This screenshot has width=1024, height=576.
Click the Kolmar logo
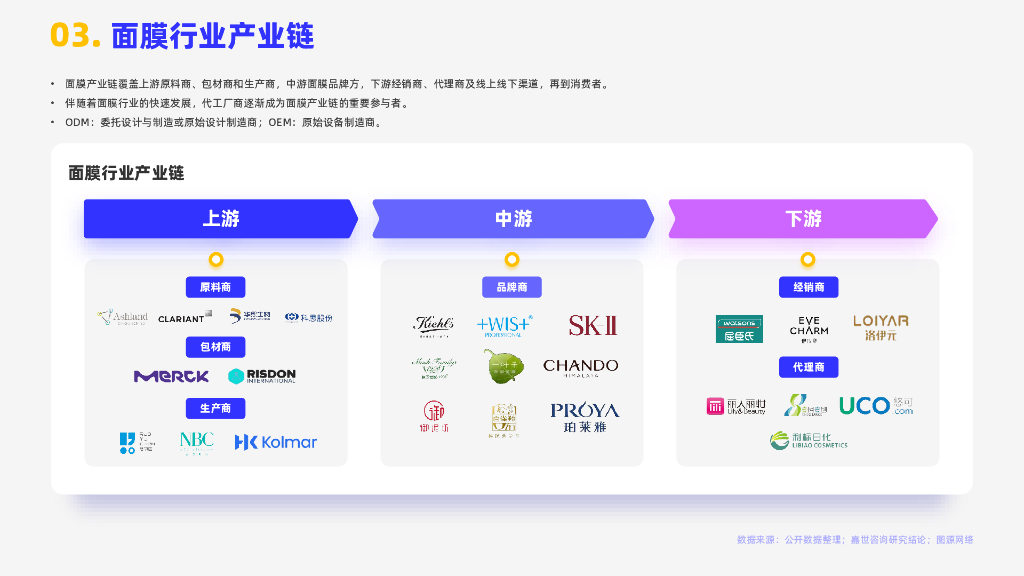click(x=276, y=442)
